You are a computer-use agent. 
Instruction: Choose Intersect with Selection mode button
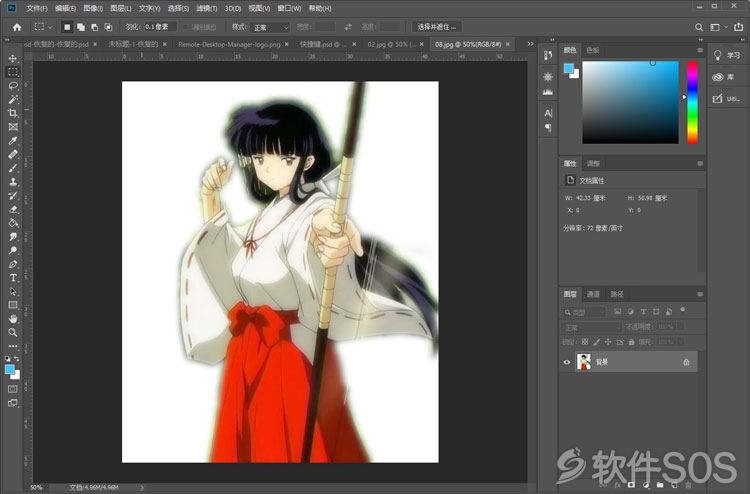(109, 27)
